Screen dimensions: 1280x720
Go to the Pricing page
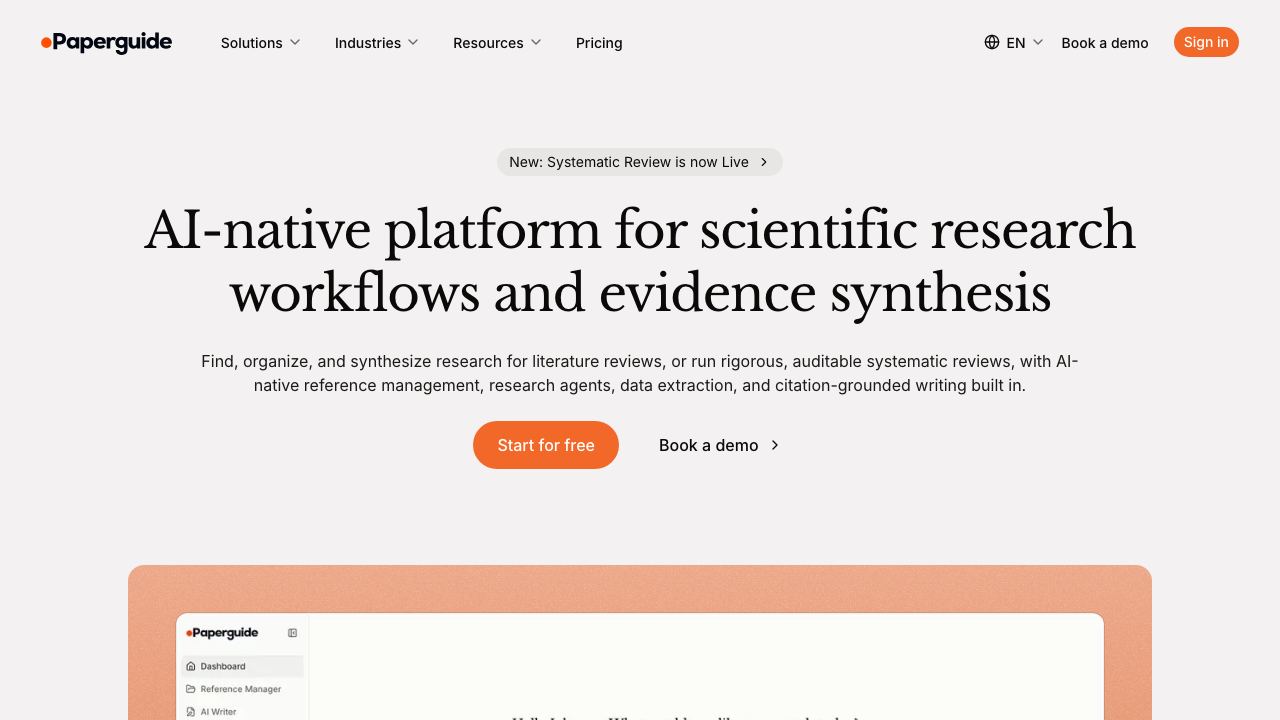(599, 43)
